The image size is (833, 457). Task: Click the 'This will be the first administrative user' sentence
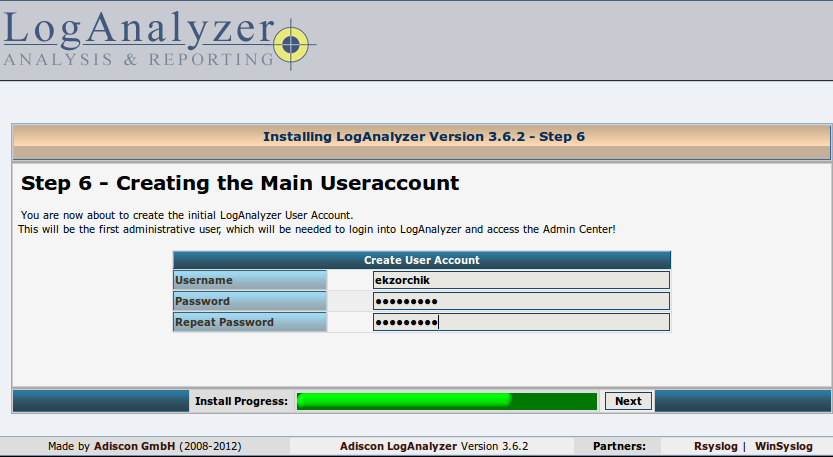click(x=317, y=230)
